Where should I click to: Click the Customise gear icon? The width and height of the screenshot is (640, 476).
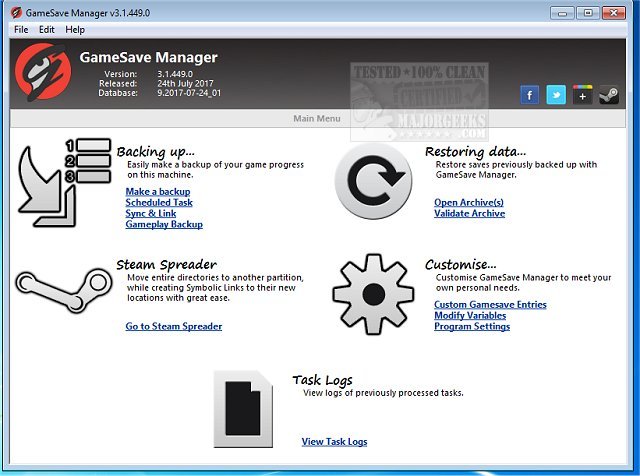(x=373, y=294)
